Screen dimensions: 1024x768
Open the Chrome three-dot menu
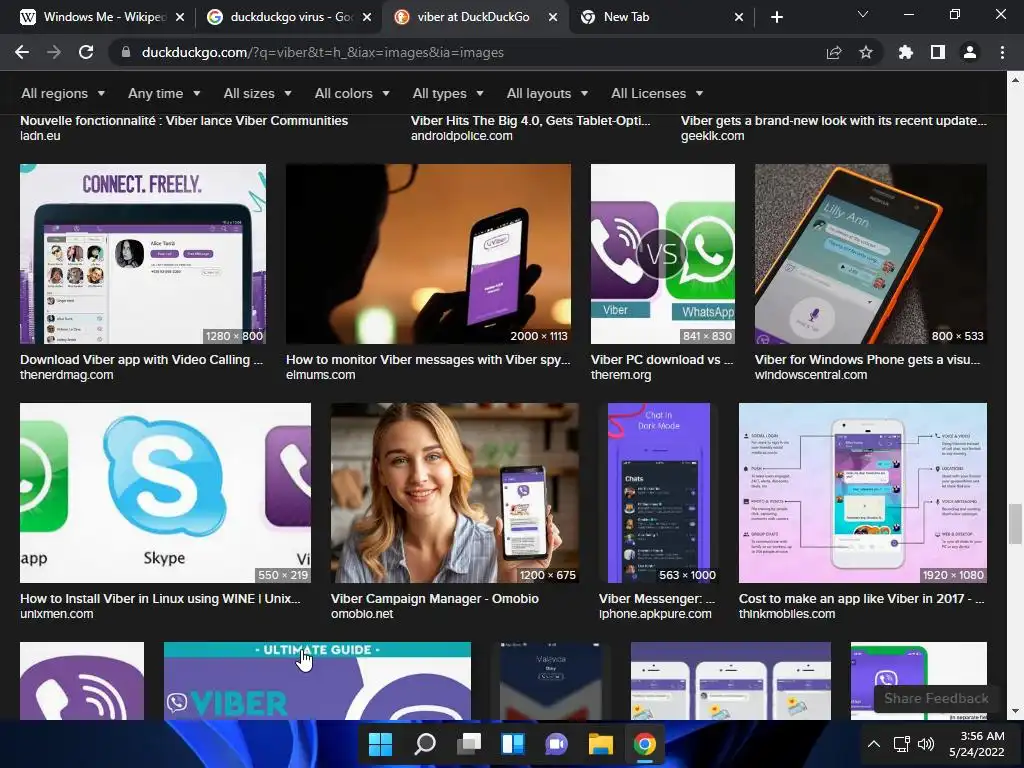tap(1002, 52)
